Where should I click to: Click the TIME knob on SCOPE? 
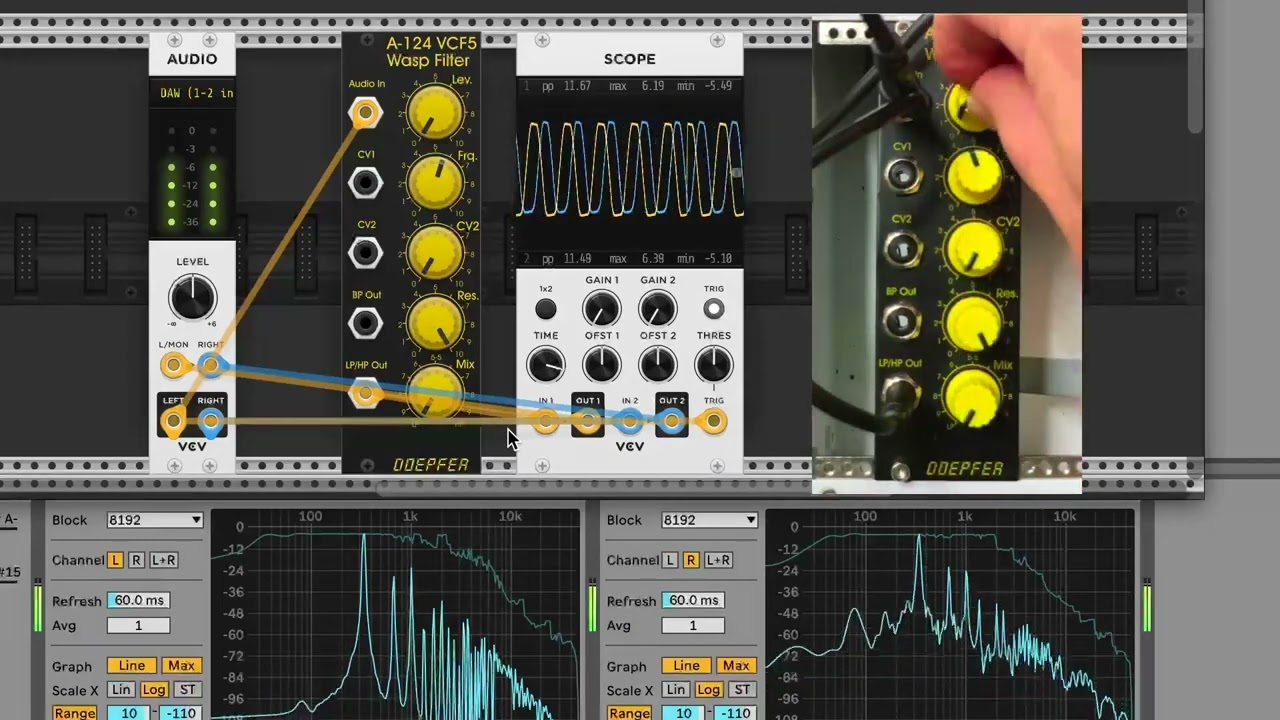point(546,365)
